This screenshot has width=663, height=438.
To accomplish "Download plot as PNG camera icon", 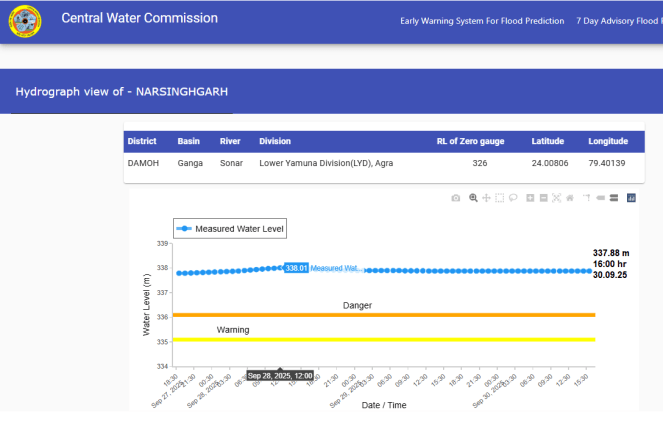I will (456, 198).
